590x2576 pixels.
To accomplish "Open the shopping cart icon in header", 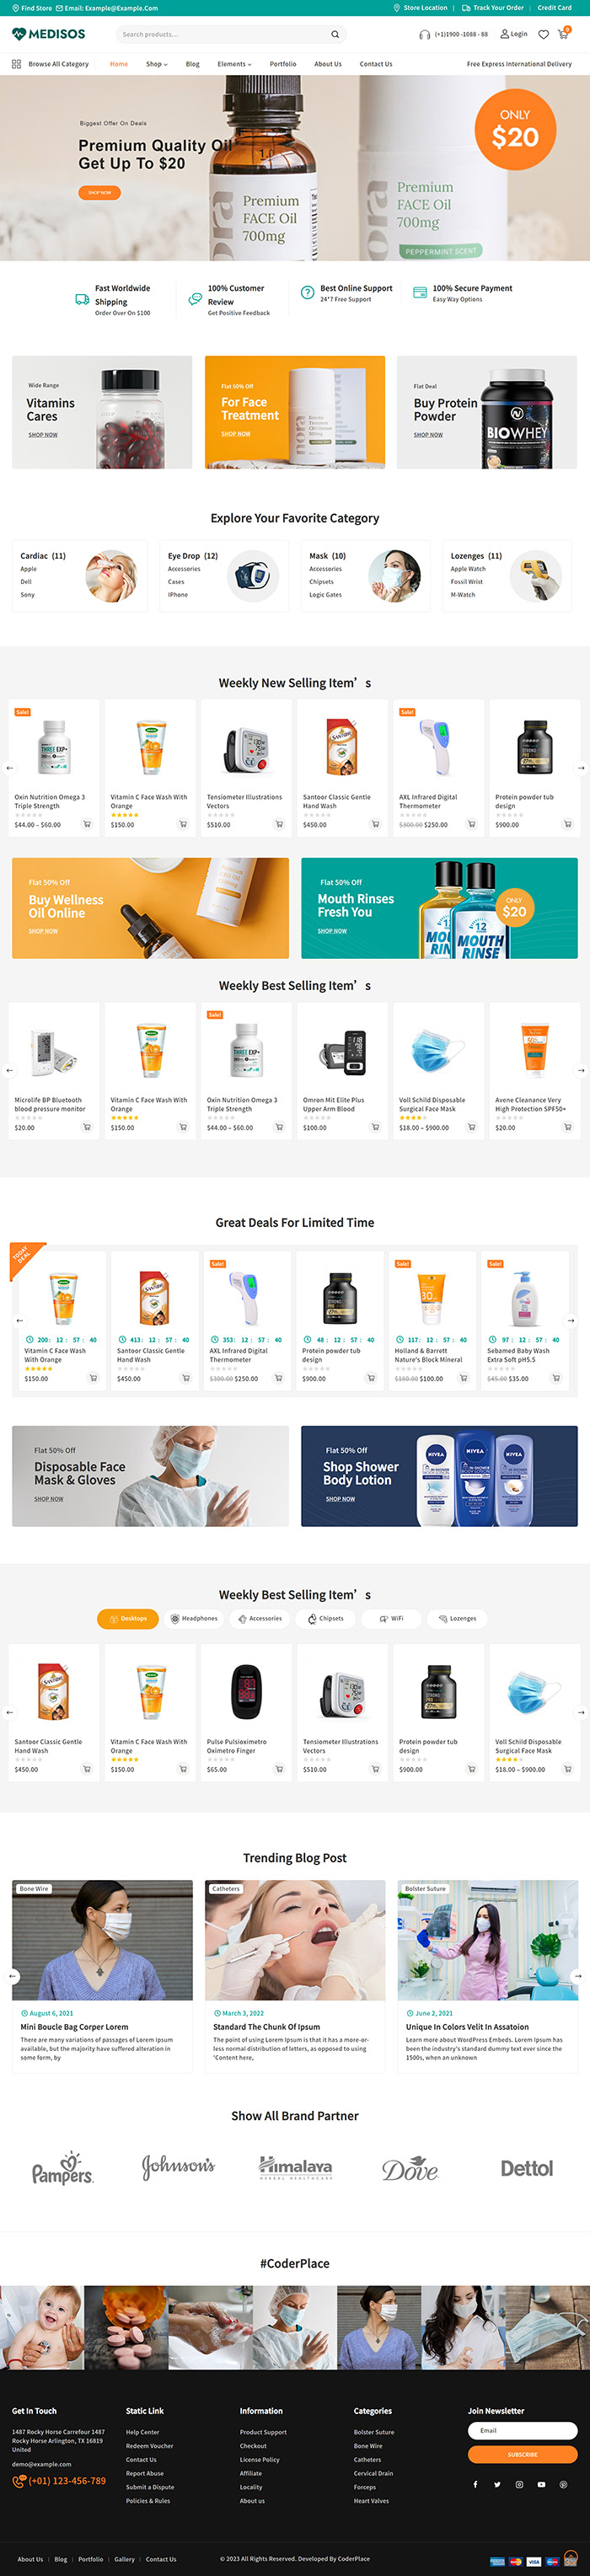I will [x=563, y=34].
